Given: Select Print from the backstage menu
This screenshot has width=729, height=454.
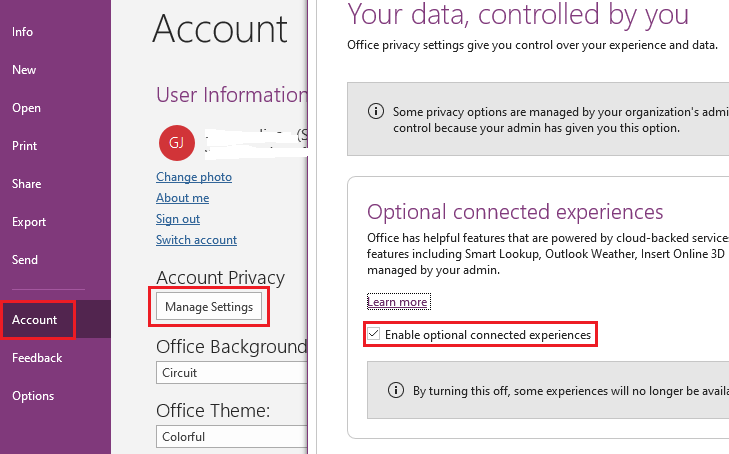Looking at the screenshot, I should (25, 146).
